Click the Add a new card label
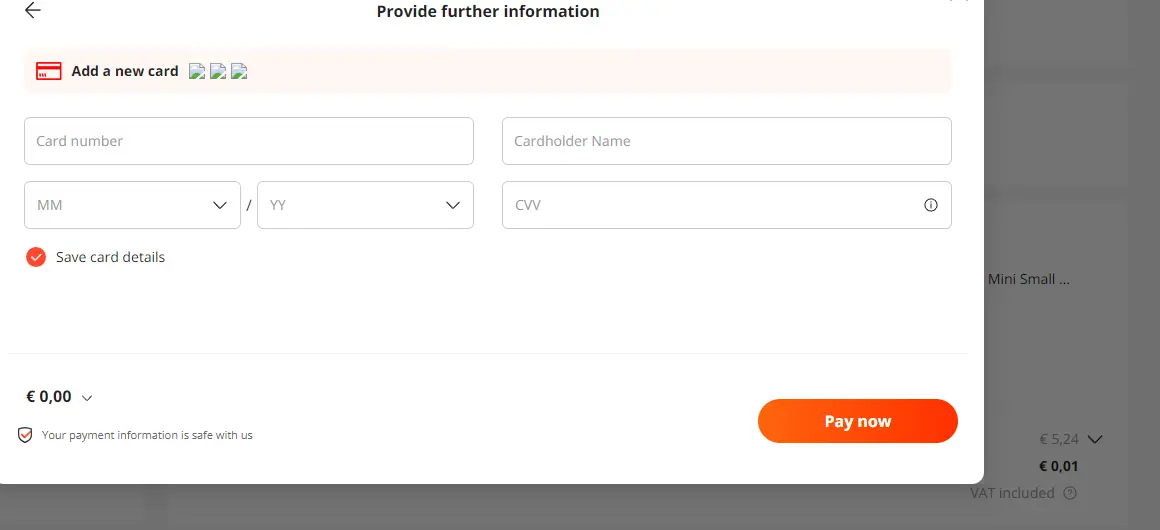1160x530 pixels. (x=125, y=71)
